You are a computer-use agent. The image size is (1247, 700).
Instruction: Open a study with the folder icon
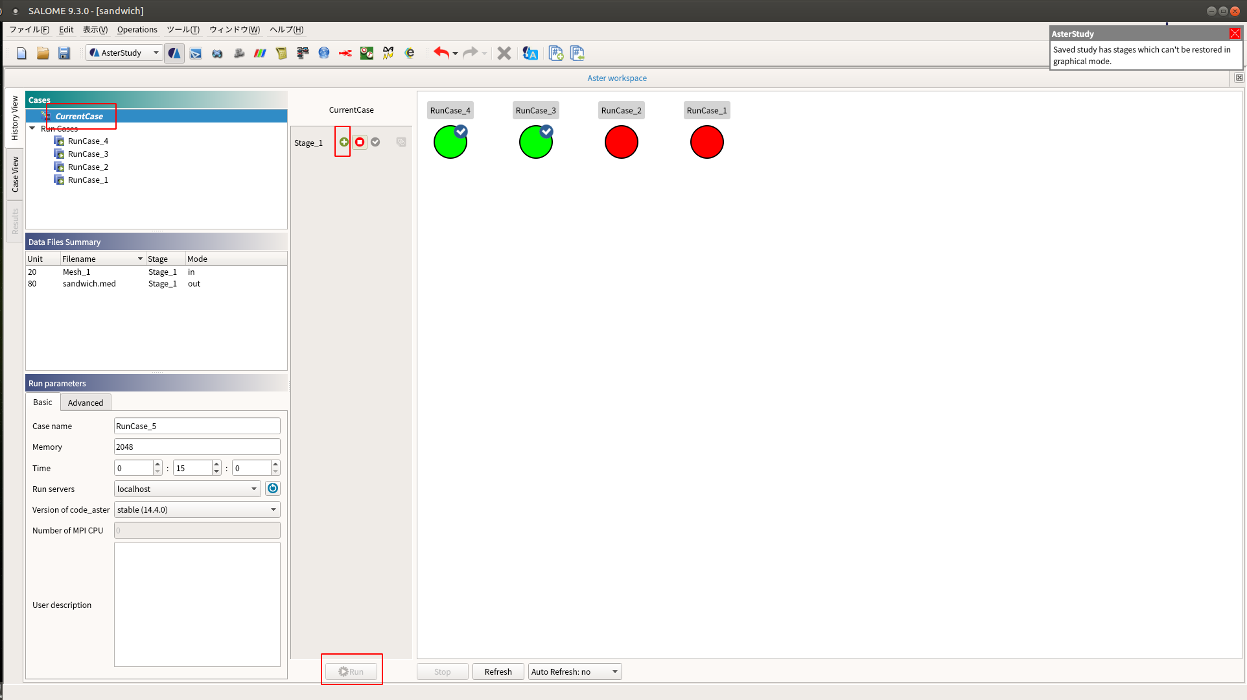coord(43,53)
